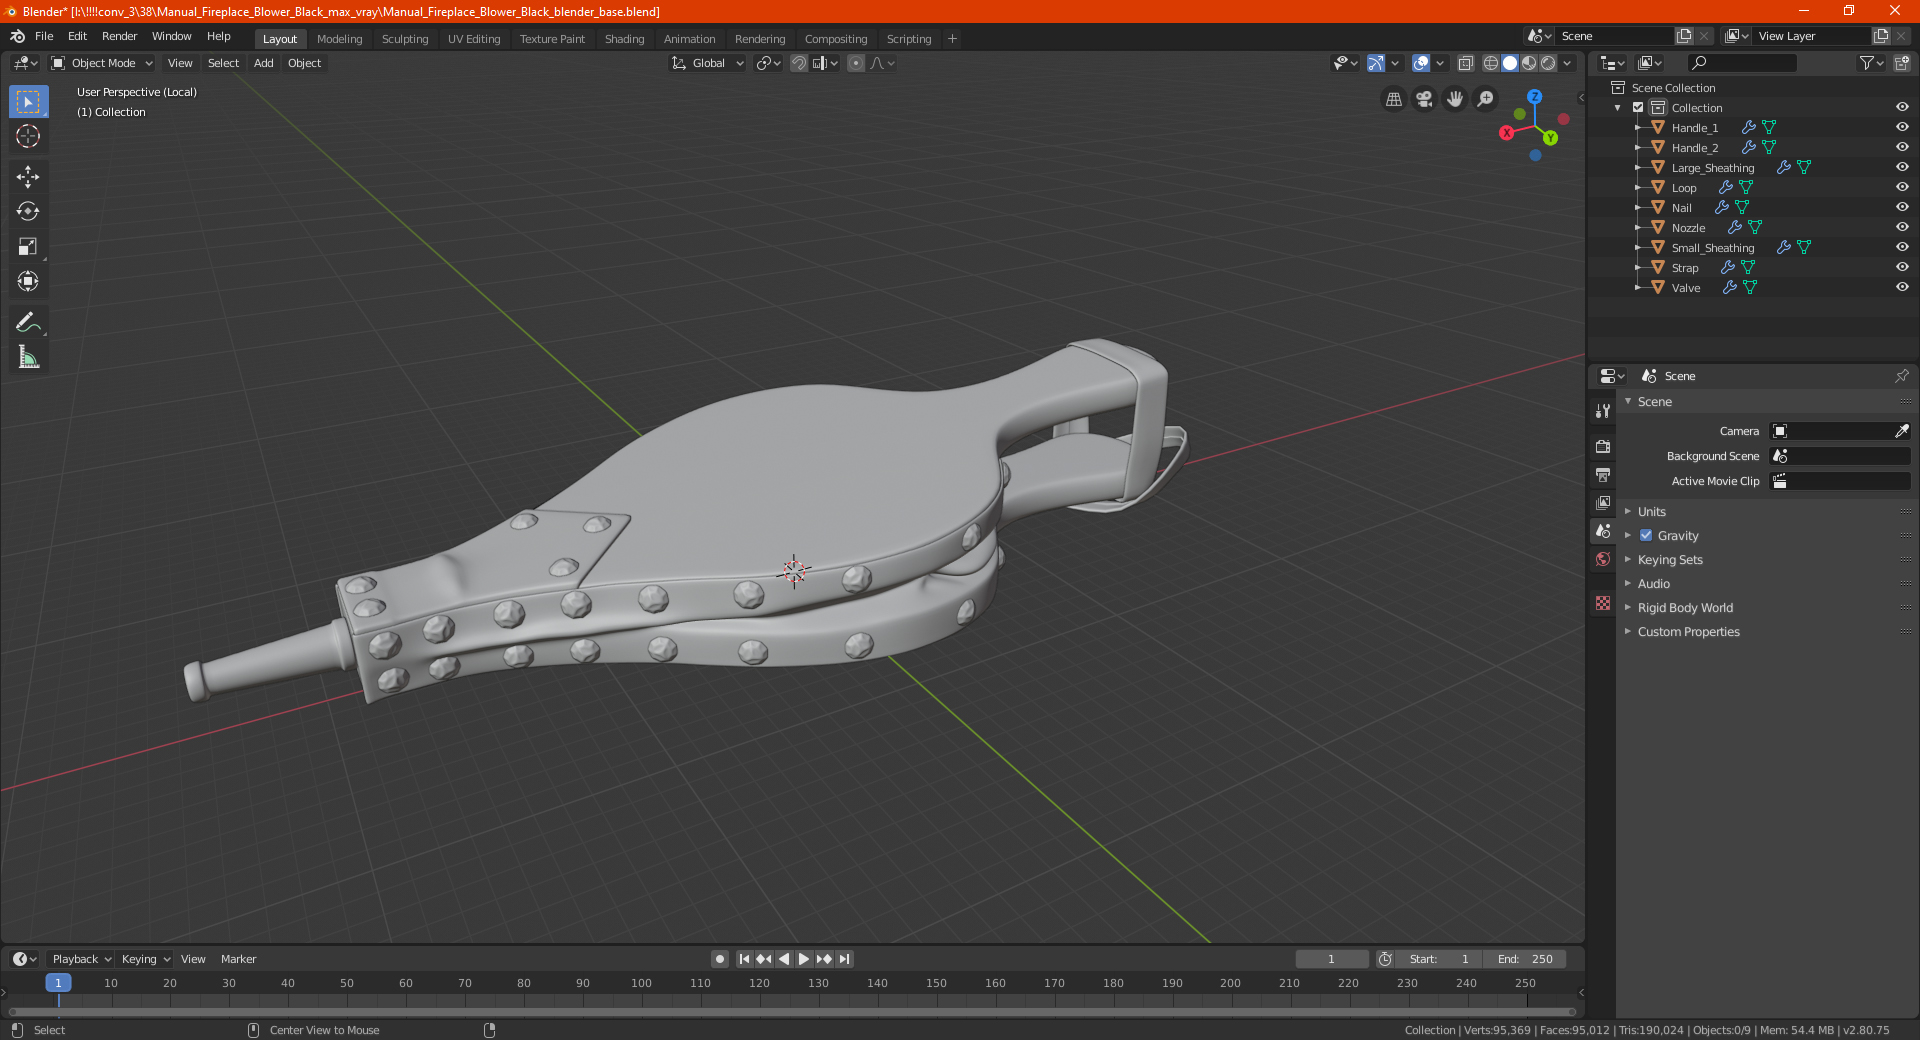Open the Add menu in viewport header
1920x1040 pixels.
click(263, 63)
